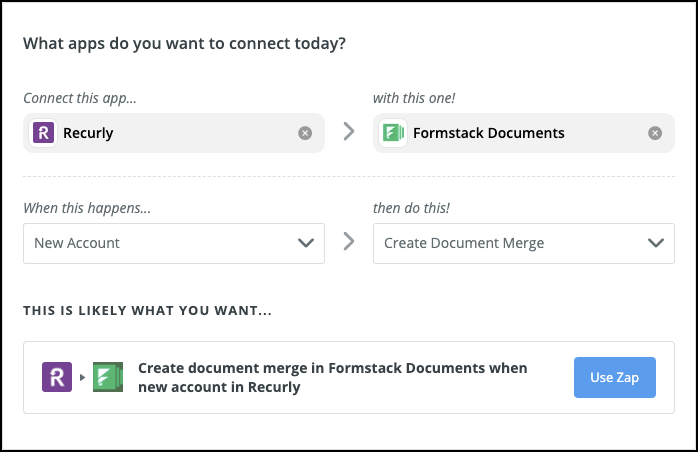
Task: Clear the Recurly app selection
Action: pos(305,133)
